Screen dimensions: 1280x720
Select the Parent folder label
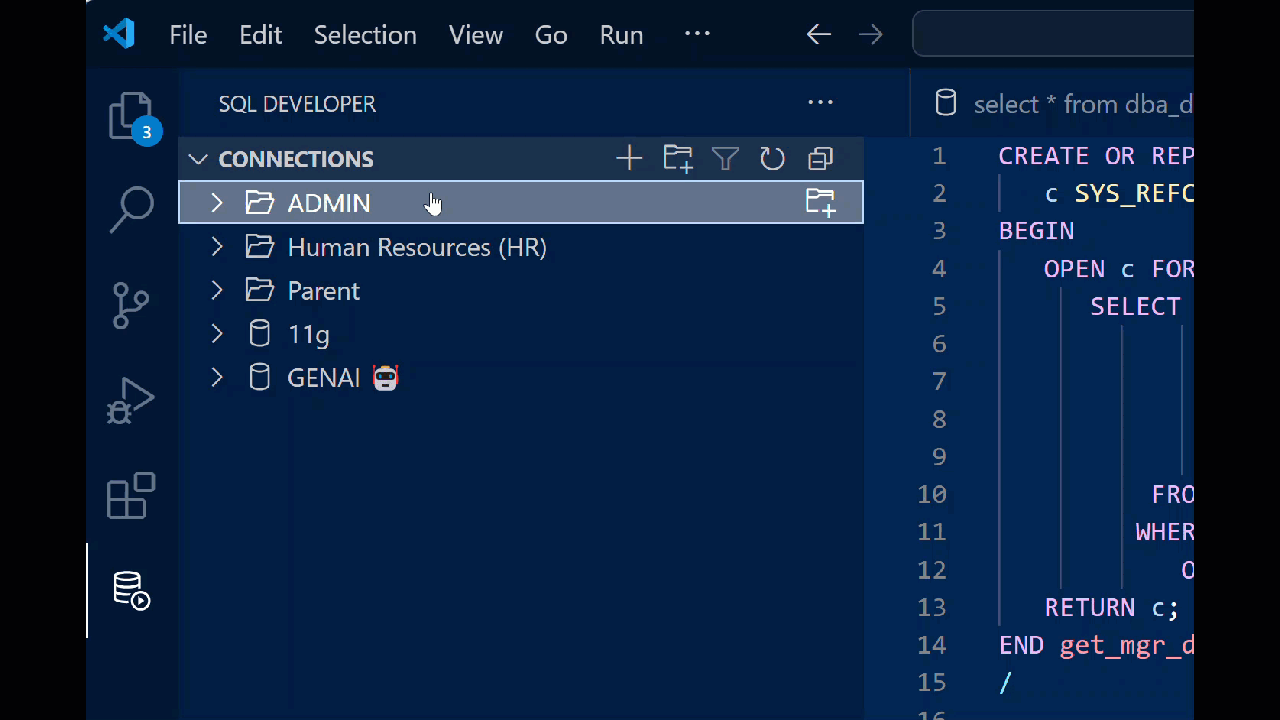323,291
